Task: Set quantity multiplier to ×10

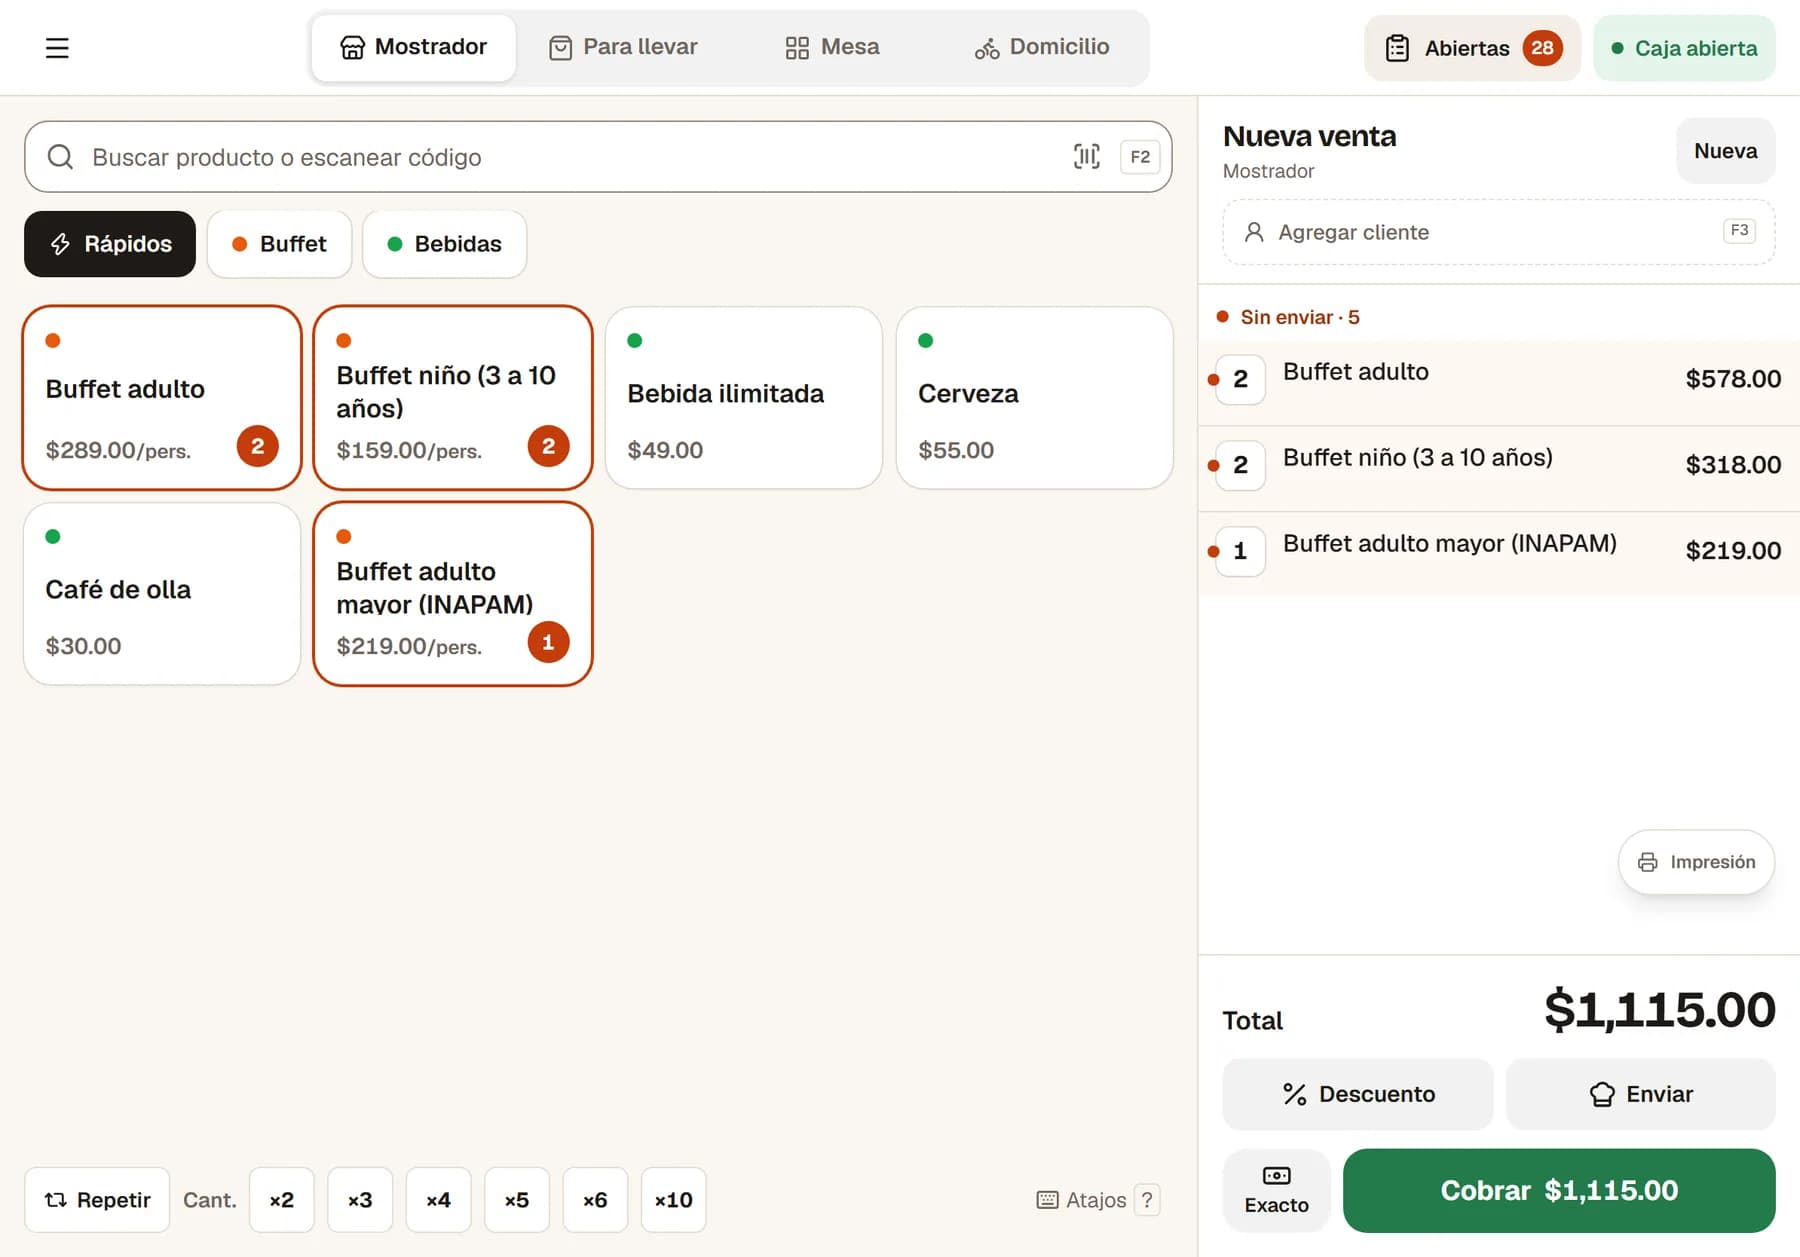Action: [x=673, y=1200]
